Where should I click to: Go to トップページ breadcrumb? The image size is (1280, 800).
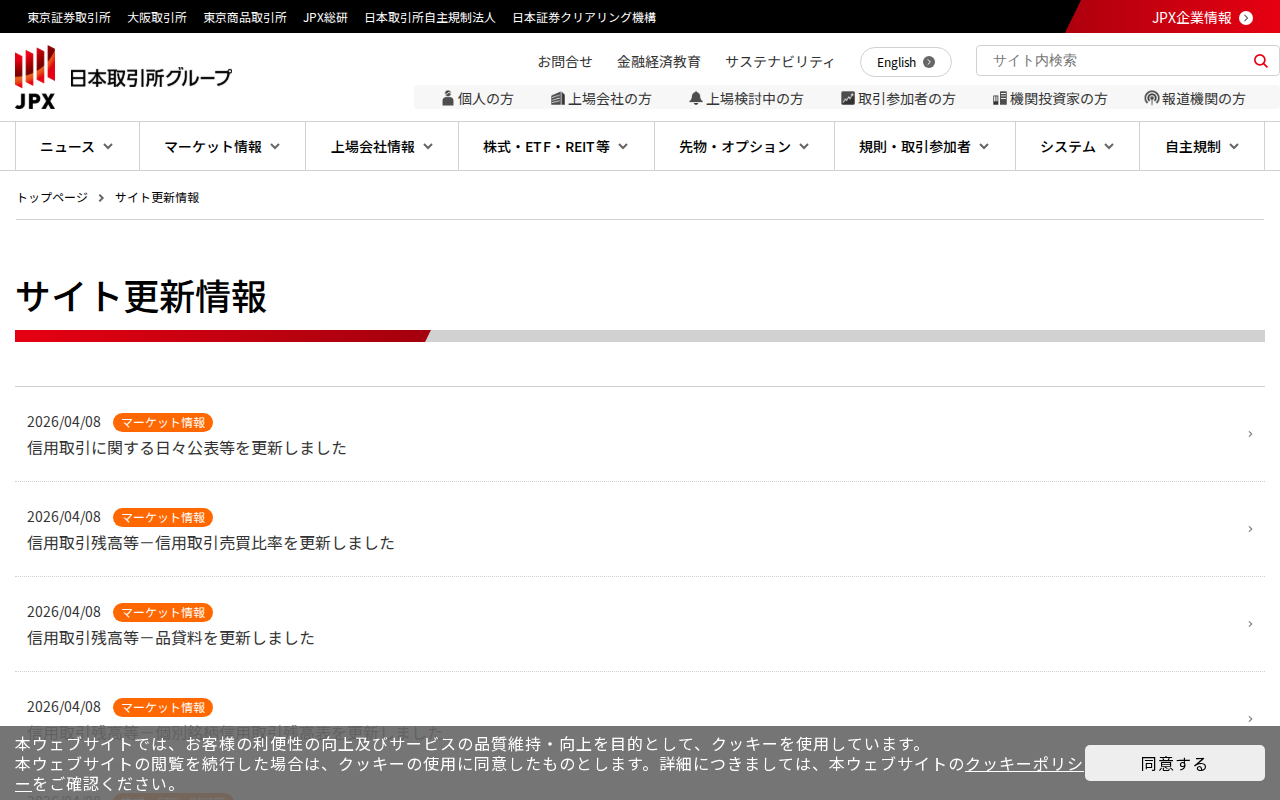[52, 198]
